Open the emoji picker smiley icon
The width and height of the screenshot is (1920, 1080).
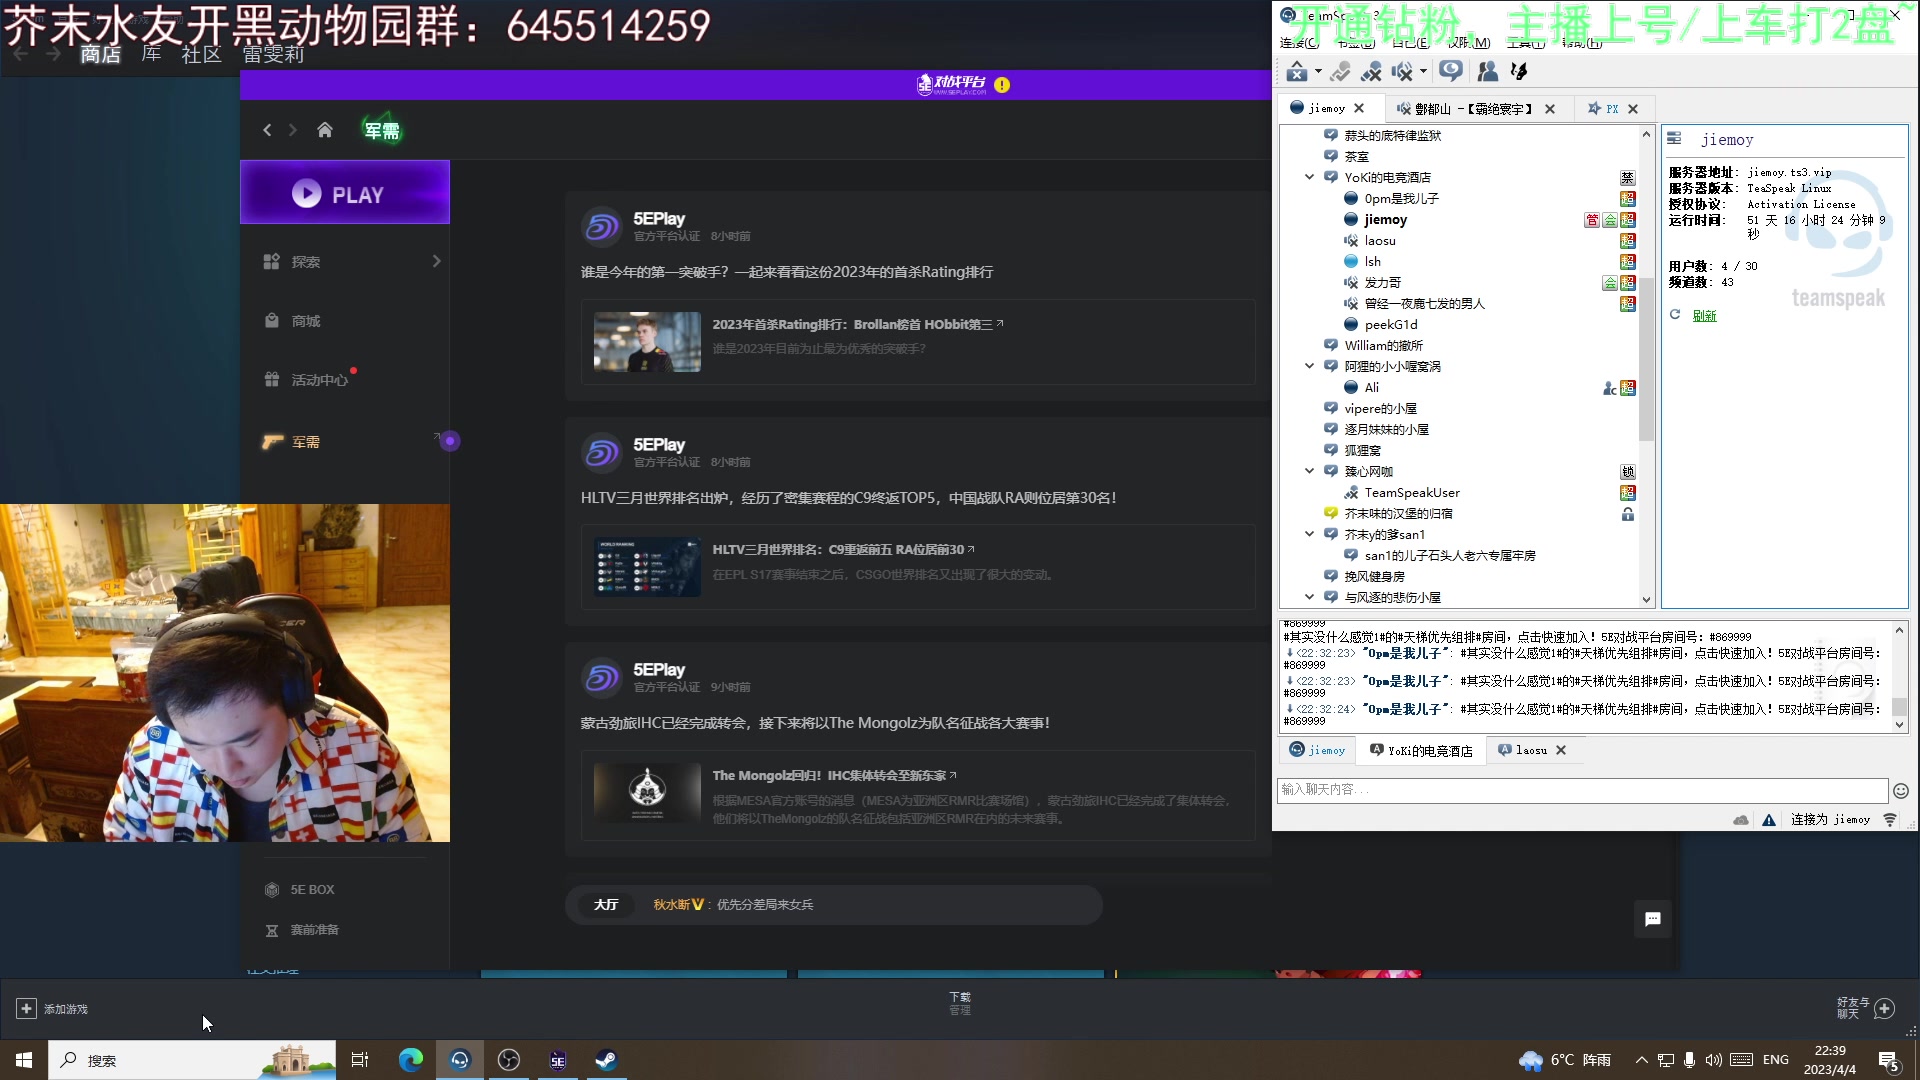(1901, 791)
